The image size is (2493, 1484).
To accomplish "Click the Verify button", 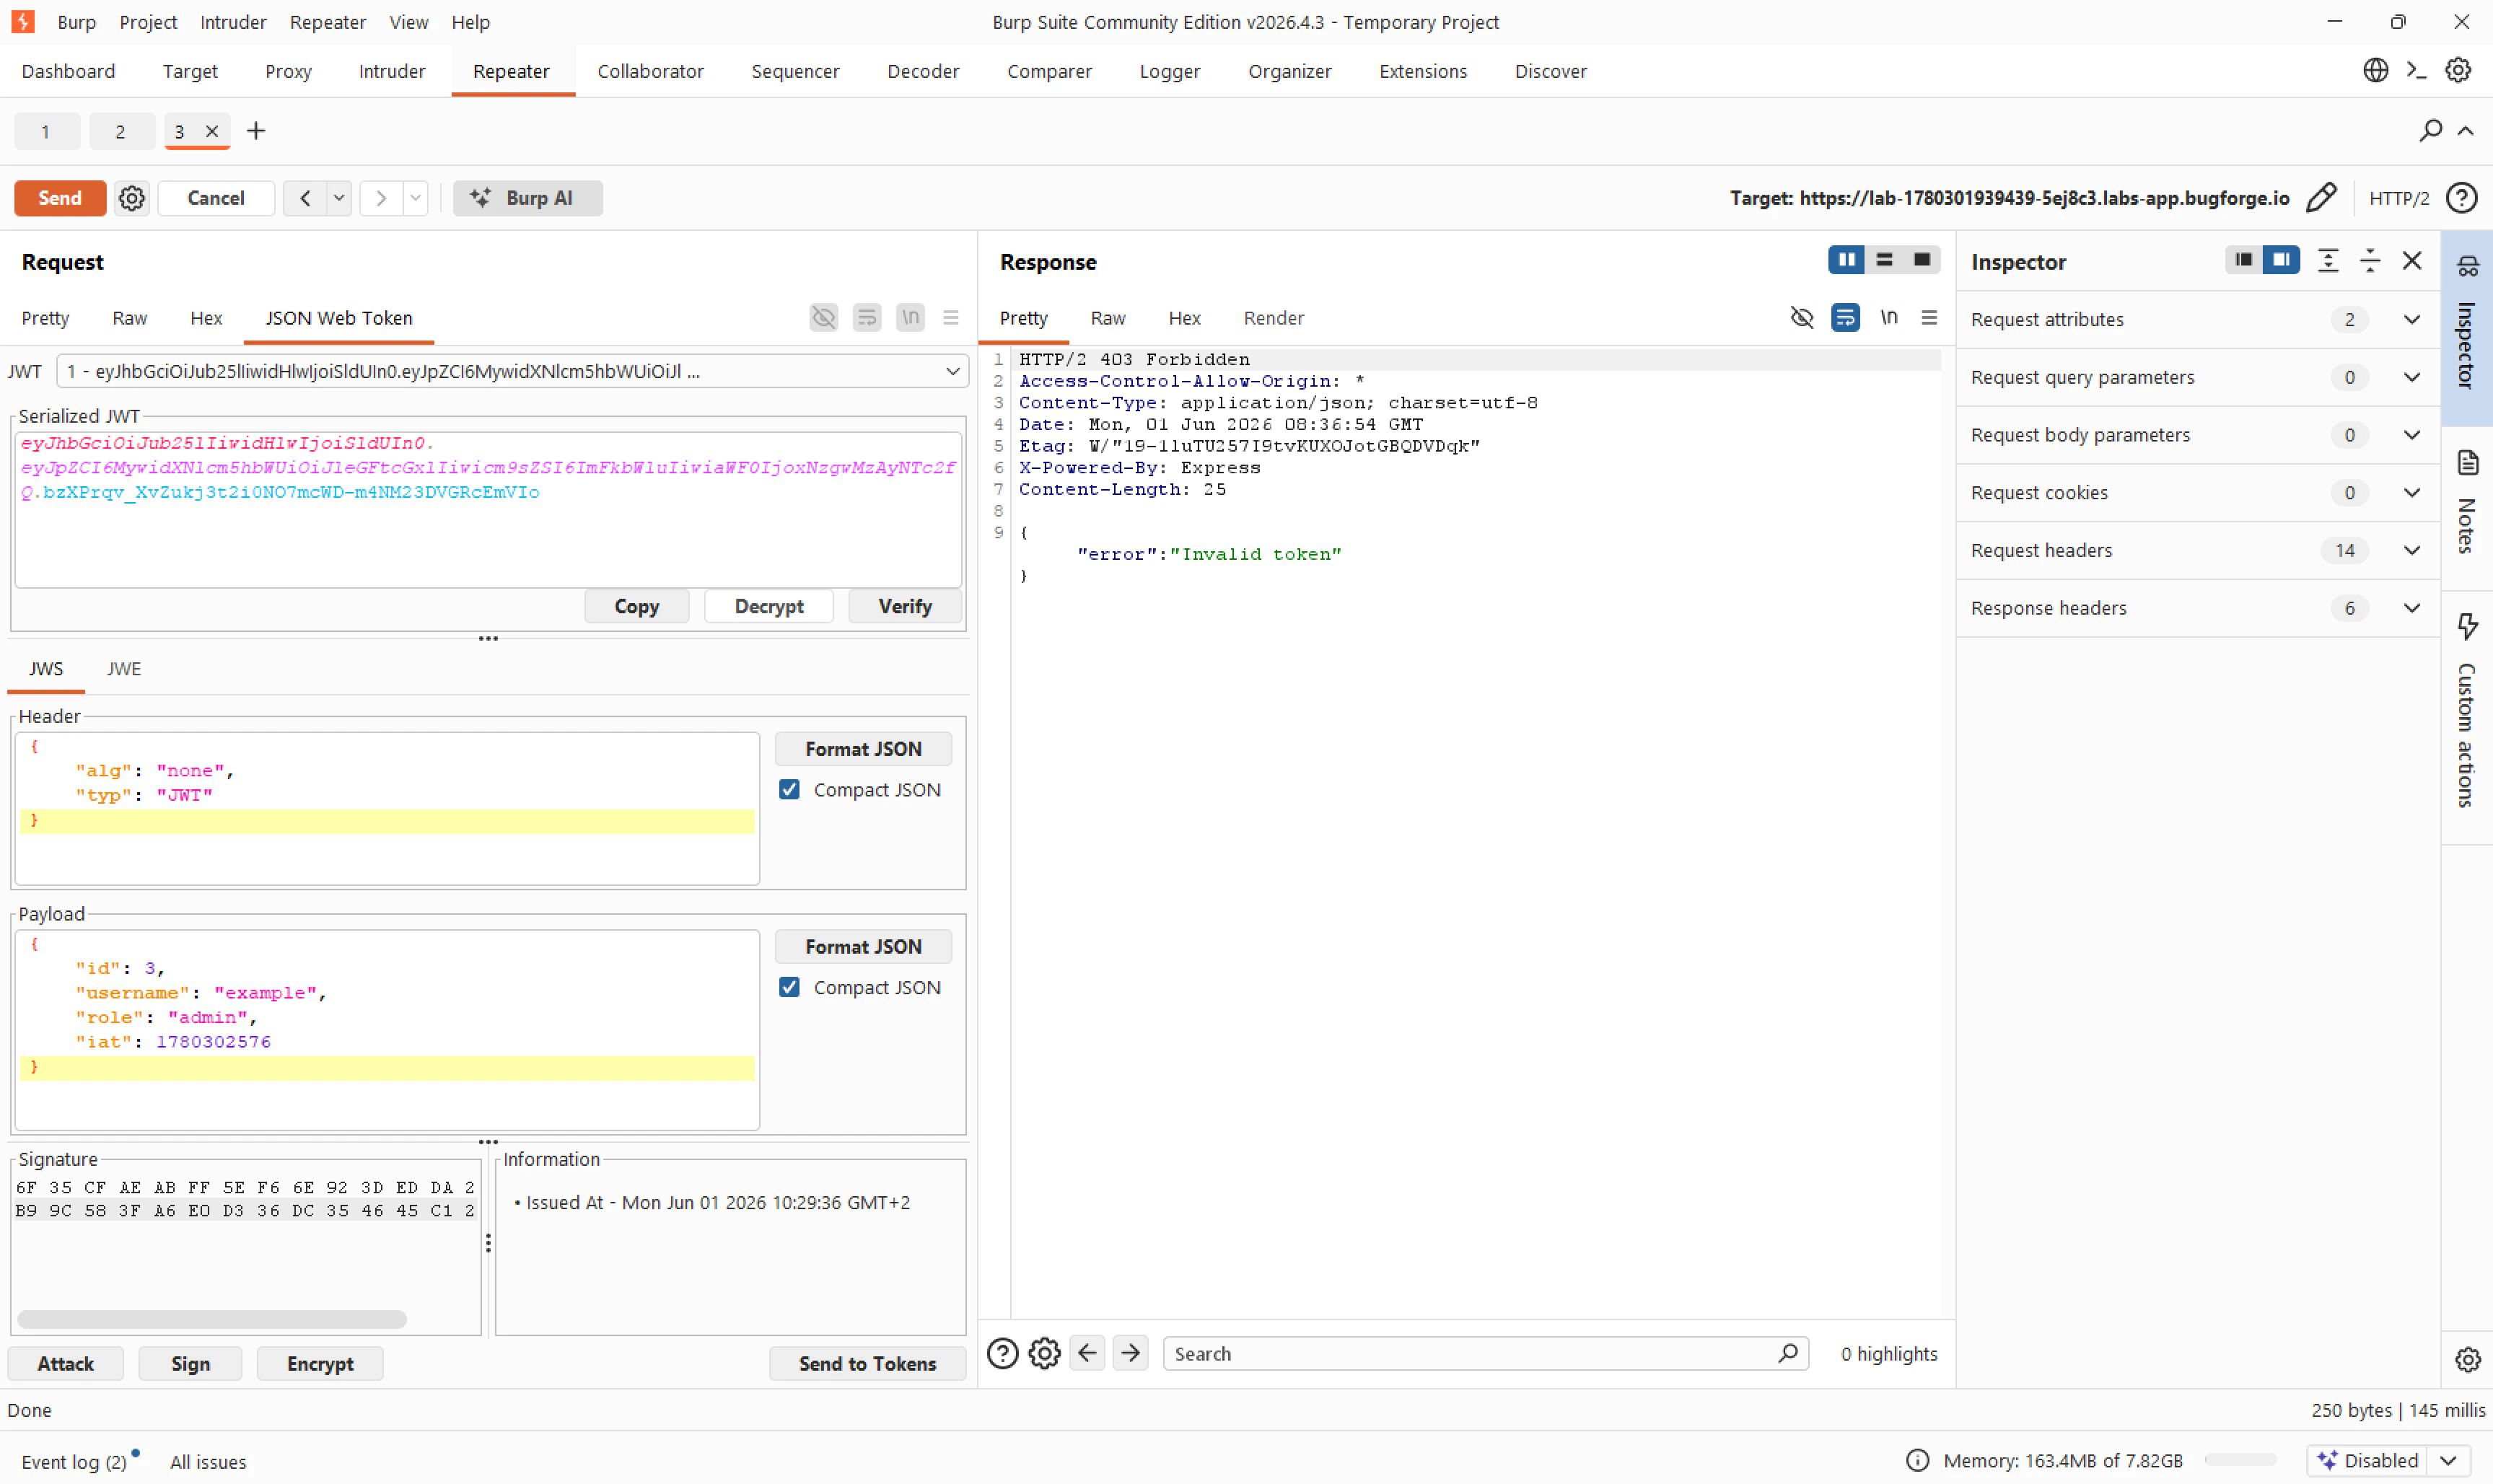I will coord(904,606).
